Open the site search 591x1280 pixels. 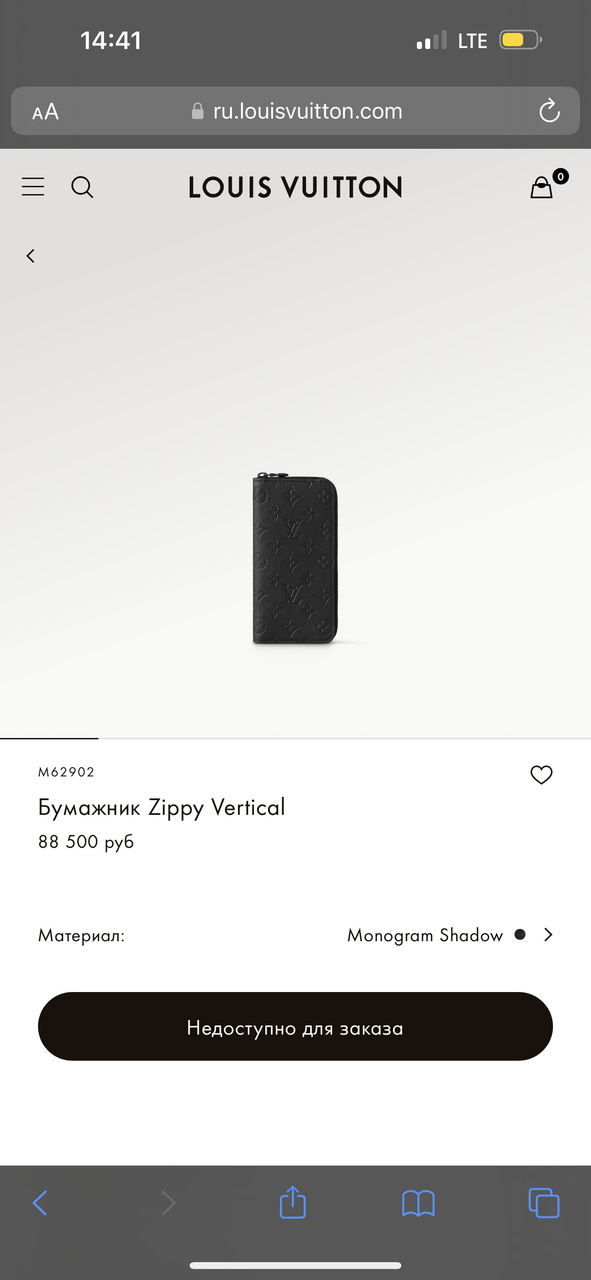coord(82,187)
